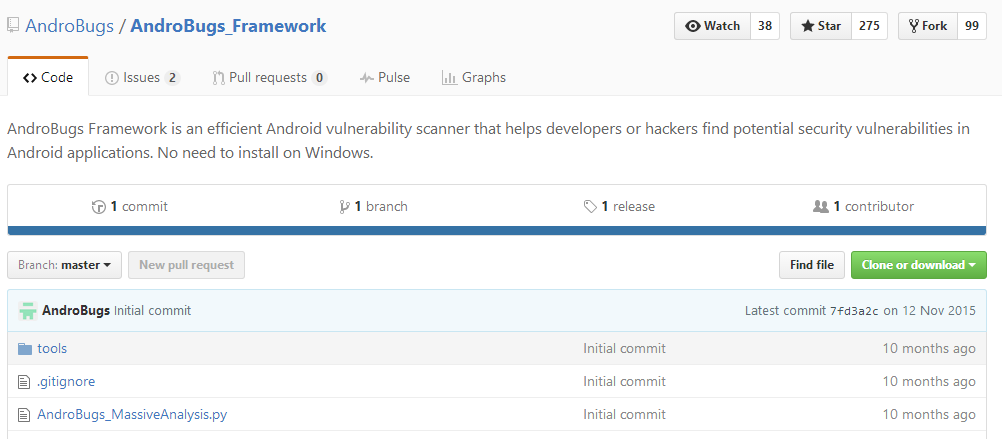Star the AndroBugs_Framework repository
The image size is (1002, 439).
(x=821, y=26)
